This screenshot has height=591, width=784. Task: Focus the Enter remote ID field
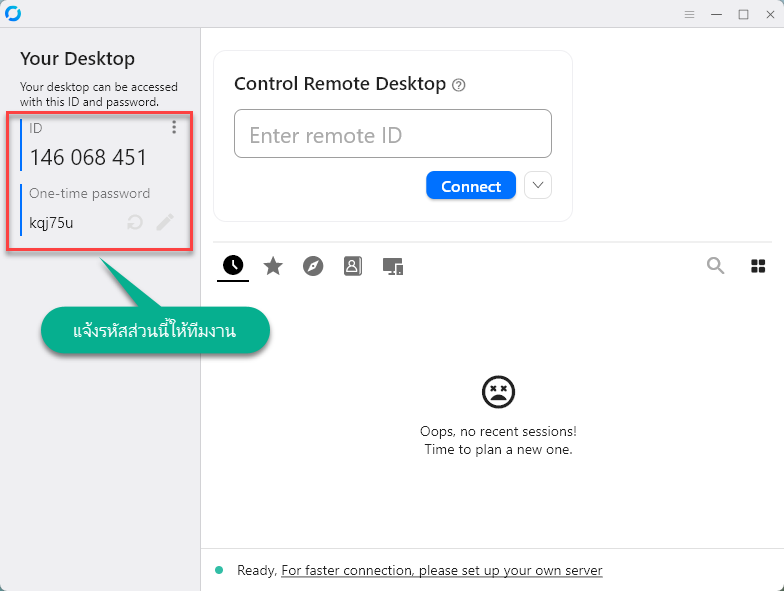(392, 134)
